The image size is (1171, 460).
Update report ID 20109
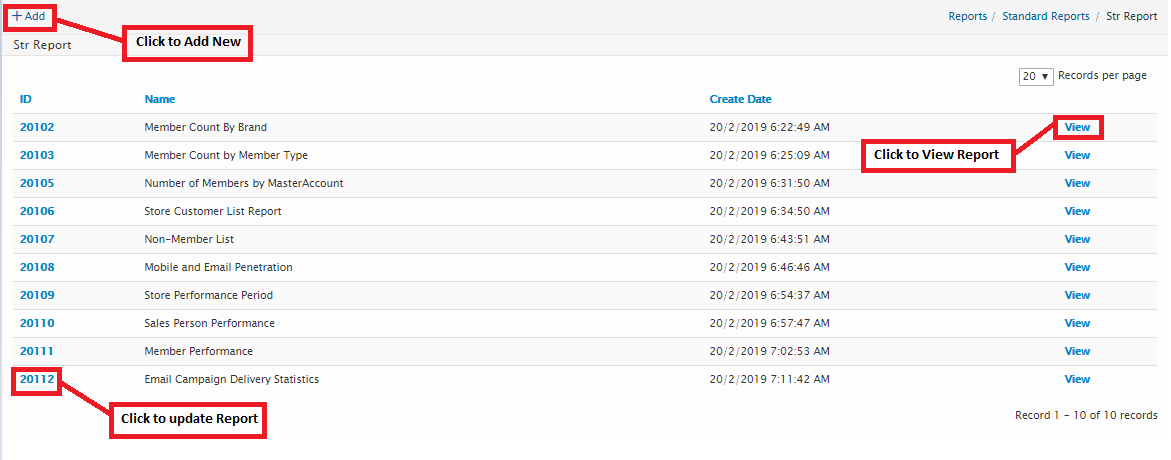coord(37,295)
